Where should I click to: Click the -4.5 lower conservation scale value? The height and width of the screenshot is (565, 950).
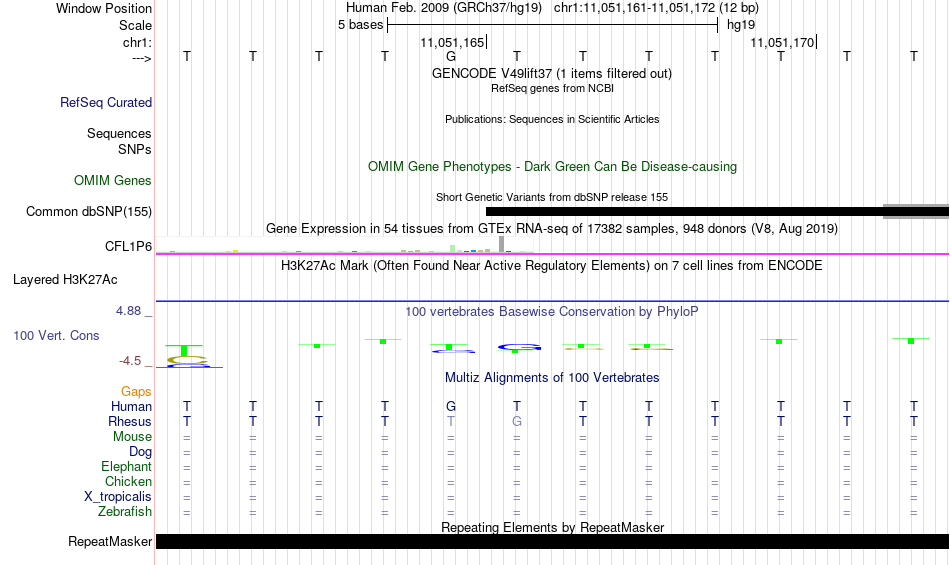pos(130,361)
